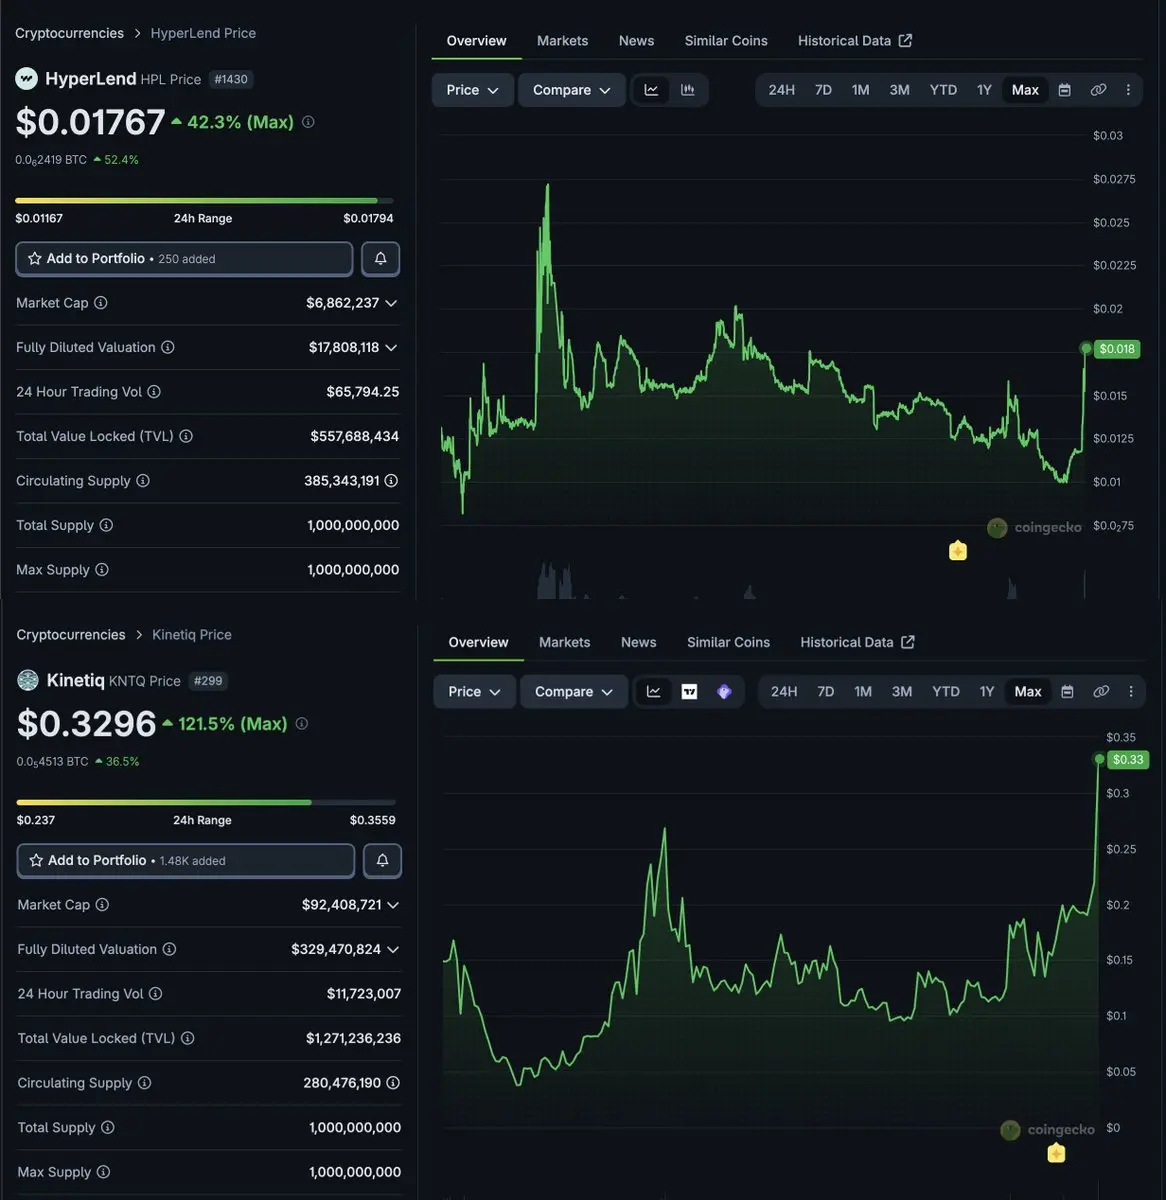Viewport: 1166px width, 1200px height.
Task: Click the info icon beside Kinetiq Total Value Locked
Action: (x=188, y=1038)
